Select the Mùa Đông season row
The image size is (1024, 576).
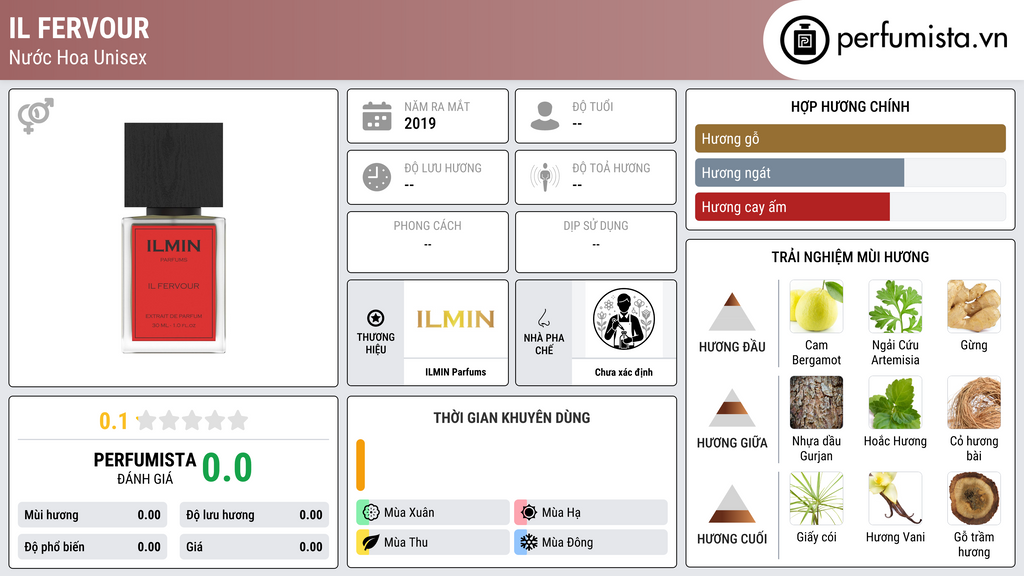591,542
